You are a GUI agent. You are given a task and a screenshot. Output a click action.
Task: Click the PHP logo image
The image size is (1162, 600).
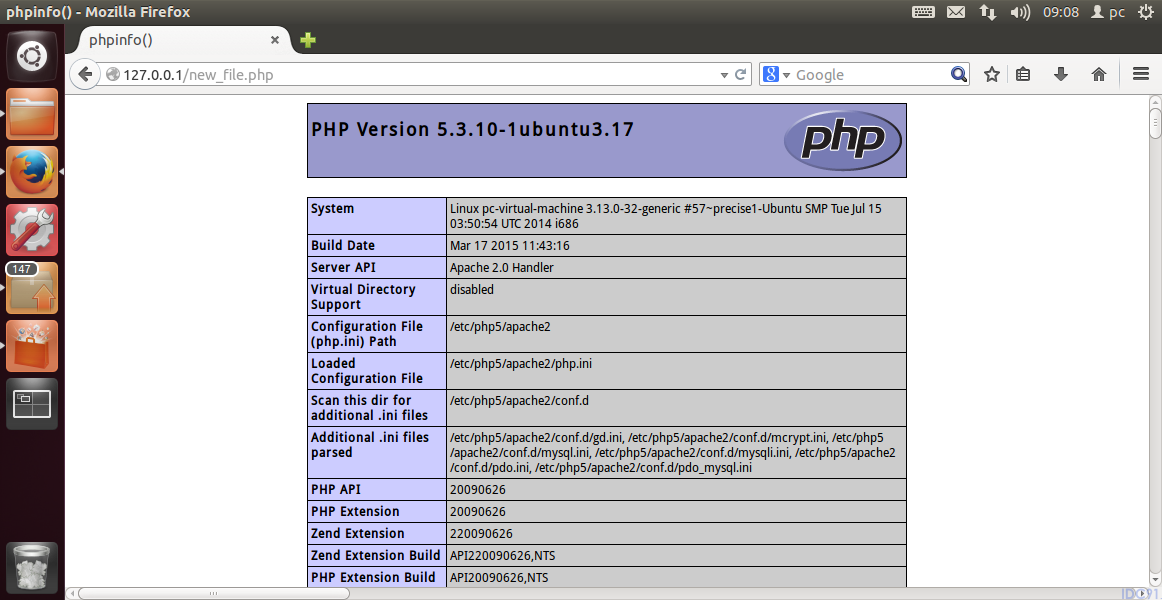[x=843, y=139]
